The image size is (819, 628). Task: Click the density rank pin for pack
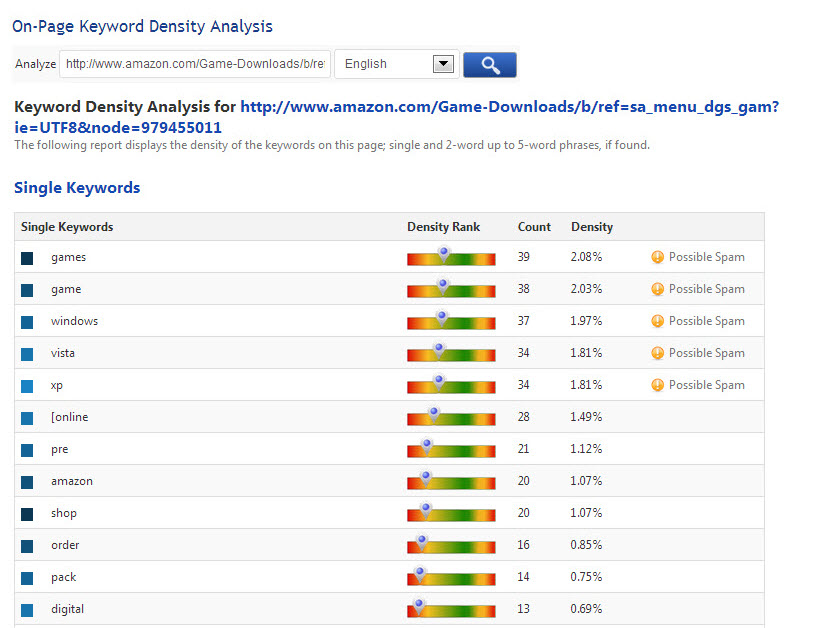(420, 574)
